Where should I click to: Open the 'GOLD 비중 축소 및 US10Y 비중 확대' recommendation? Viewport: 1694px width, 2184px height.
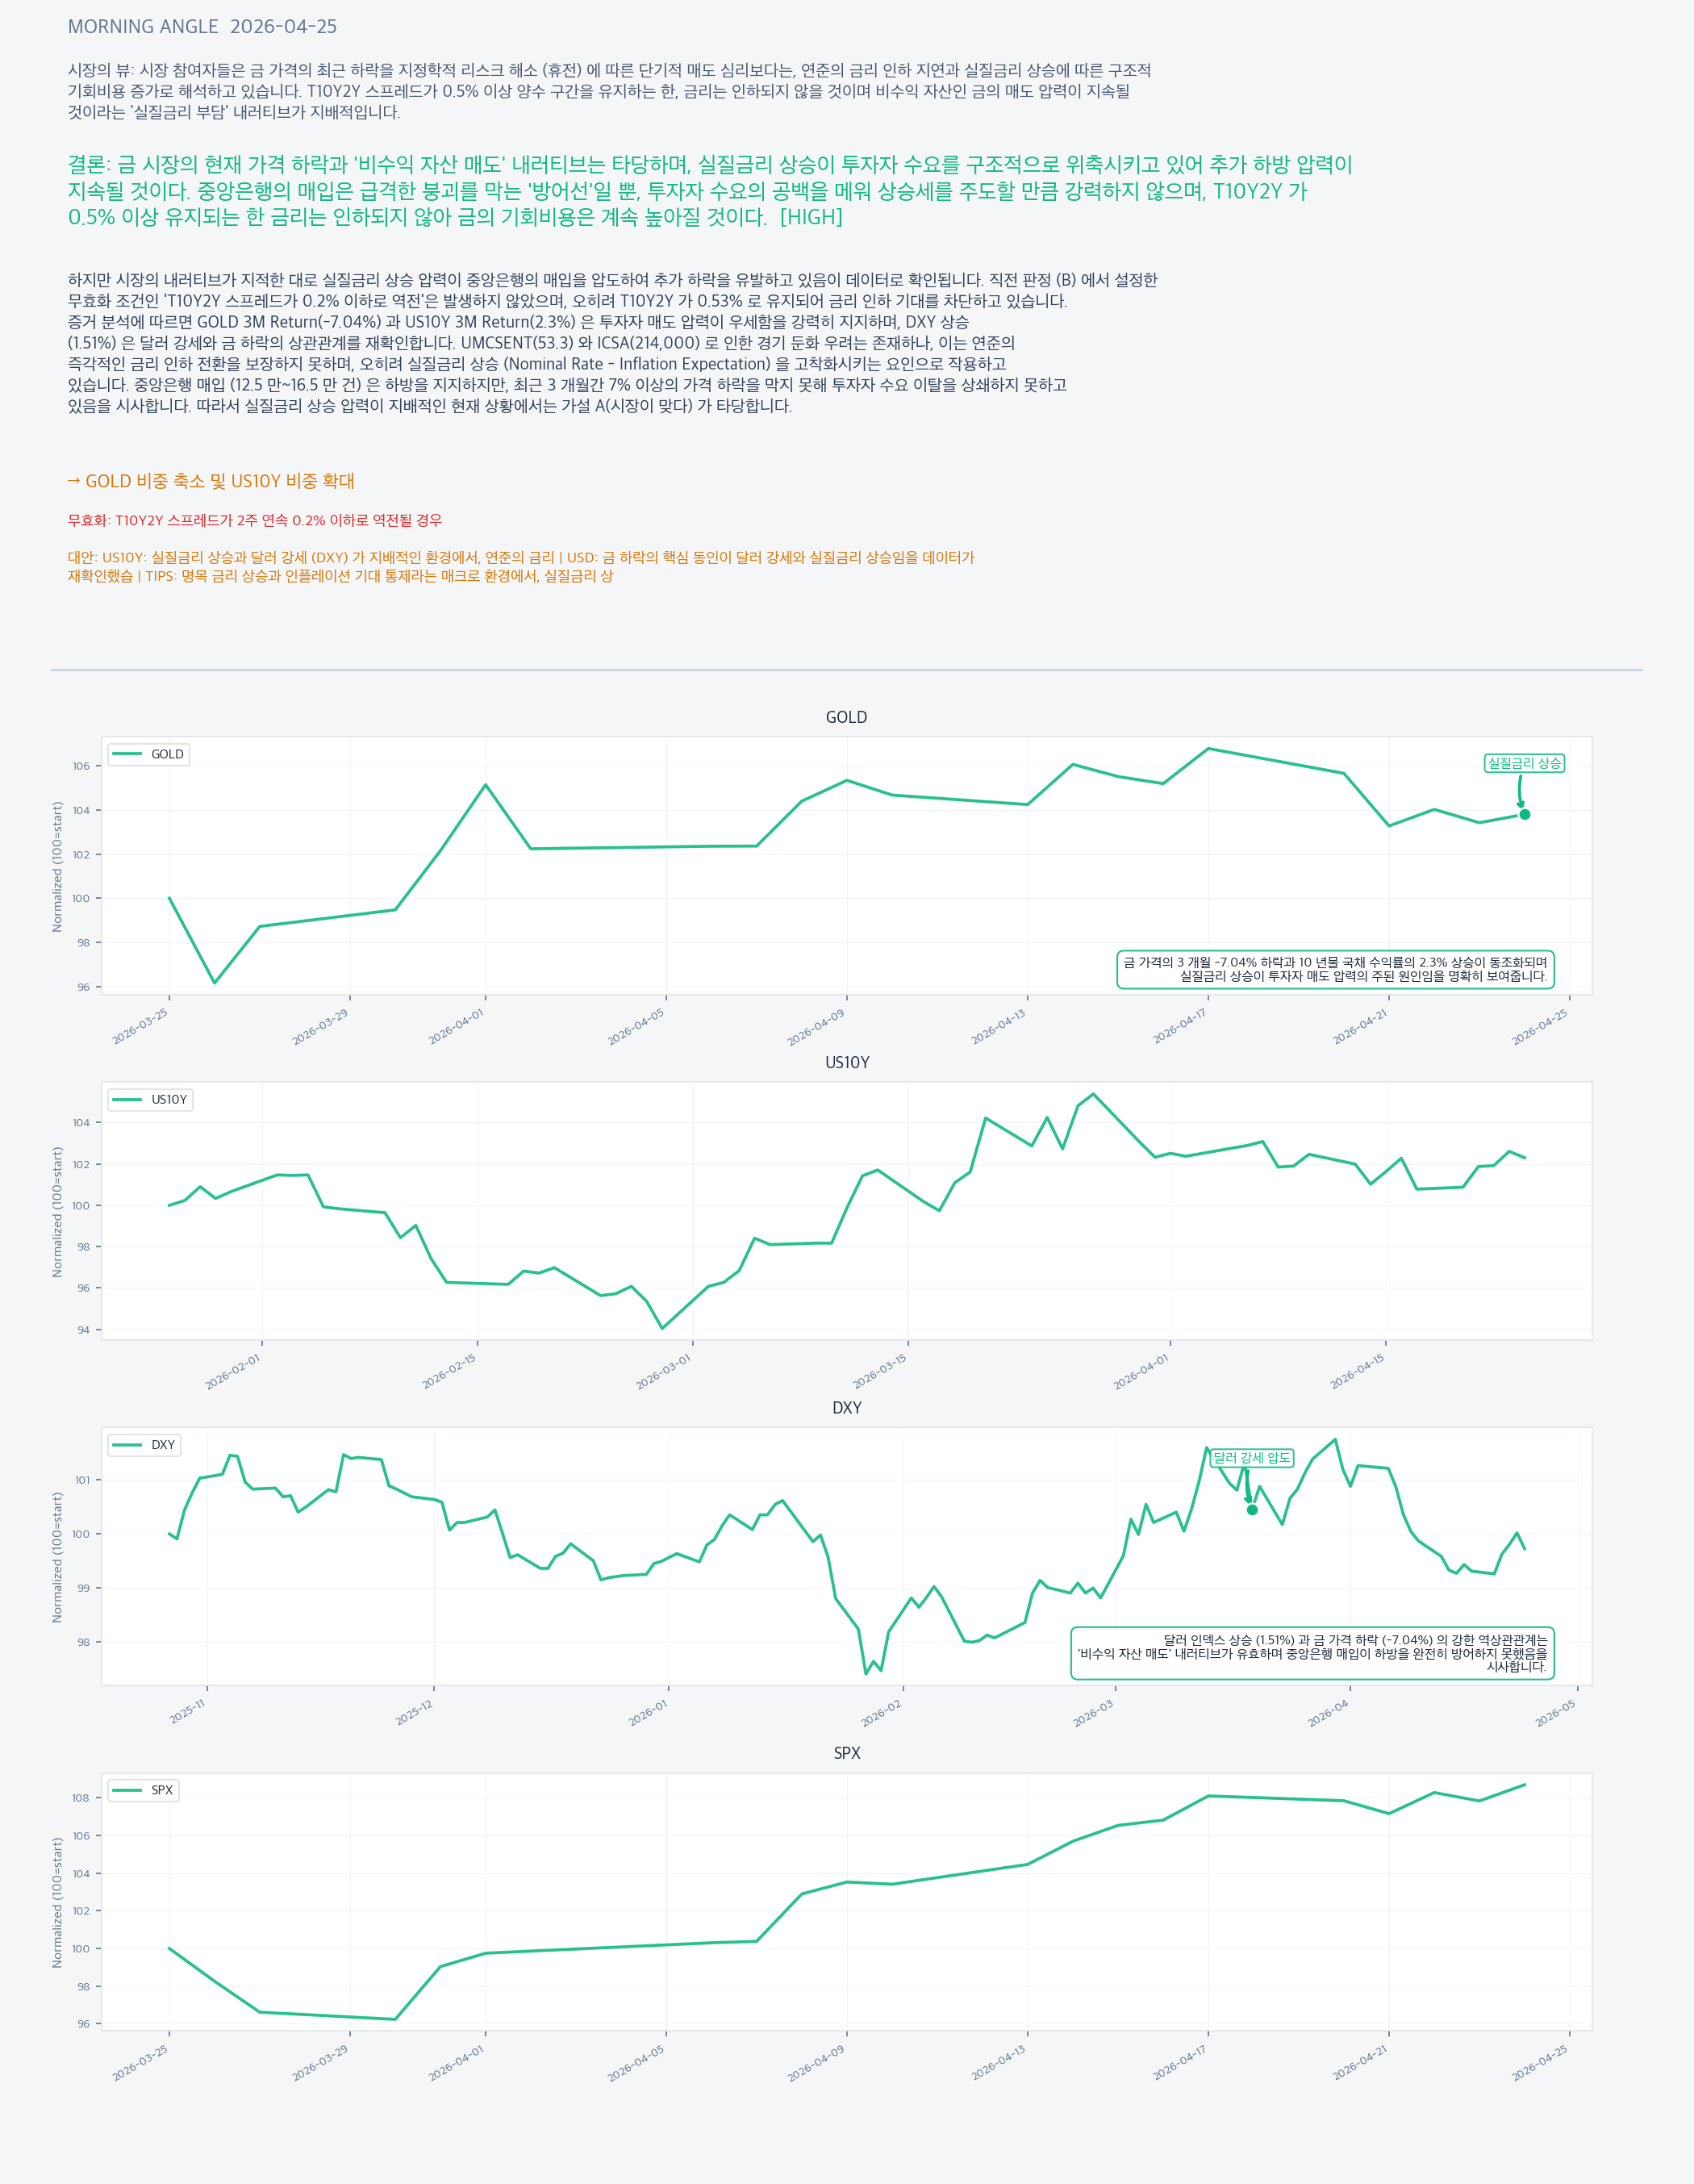(x=211, y=481)
